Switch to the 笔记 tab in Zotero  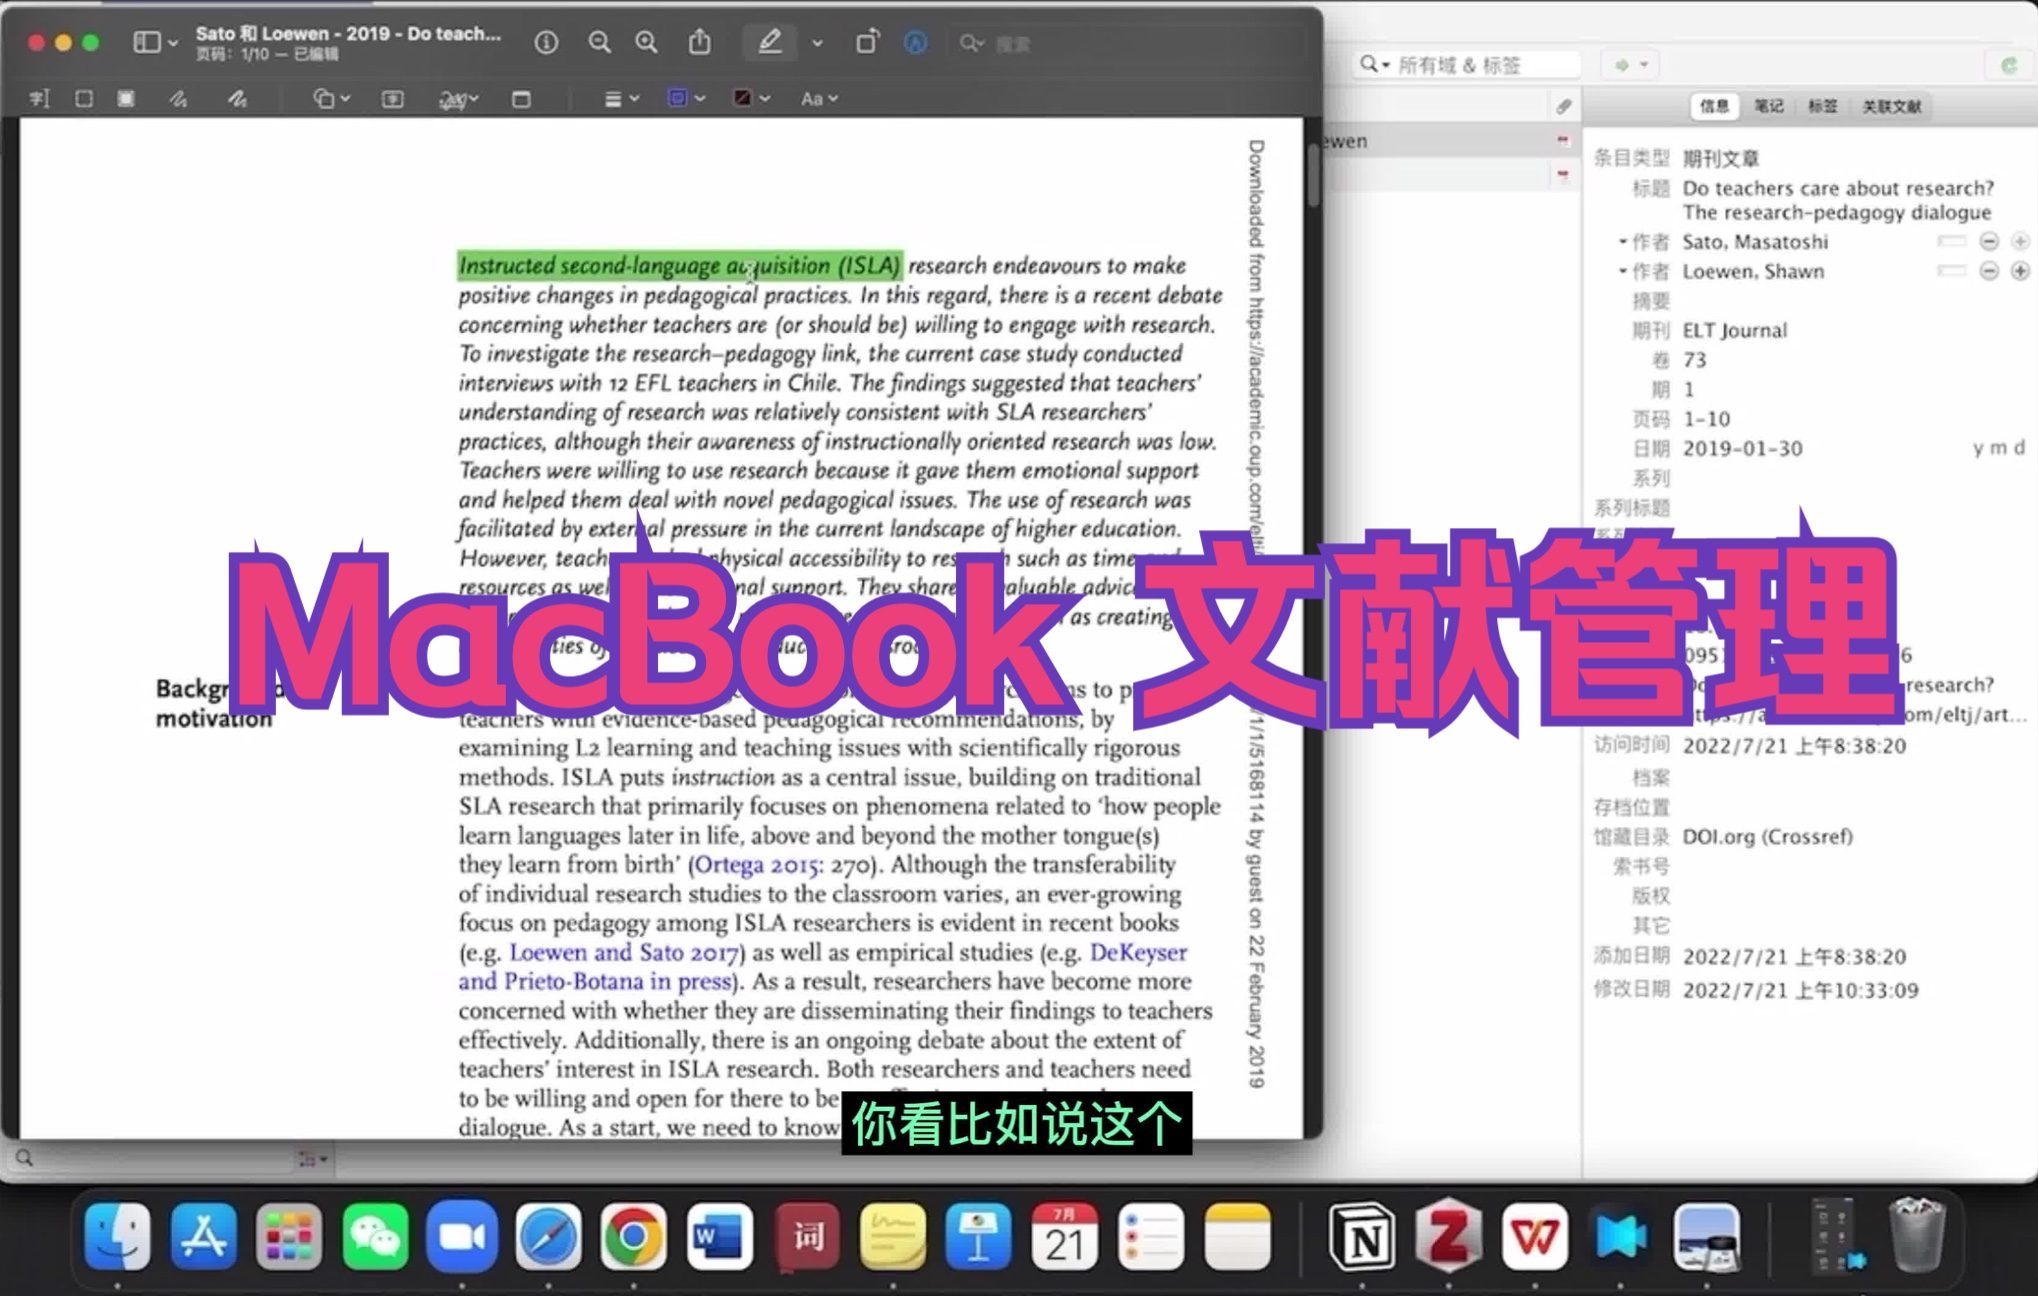point(1768,106)
